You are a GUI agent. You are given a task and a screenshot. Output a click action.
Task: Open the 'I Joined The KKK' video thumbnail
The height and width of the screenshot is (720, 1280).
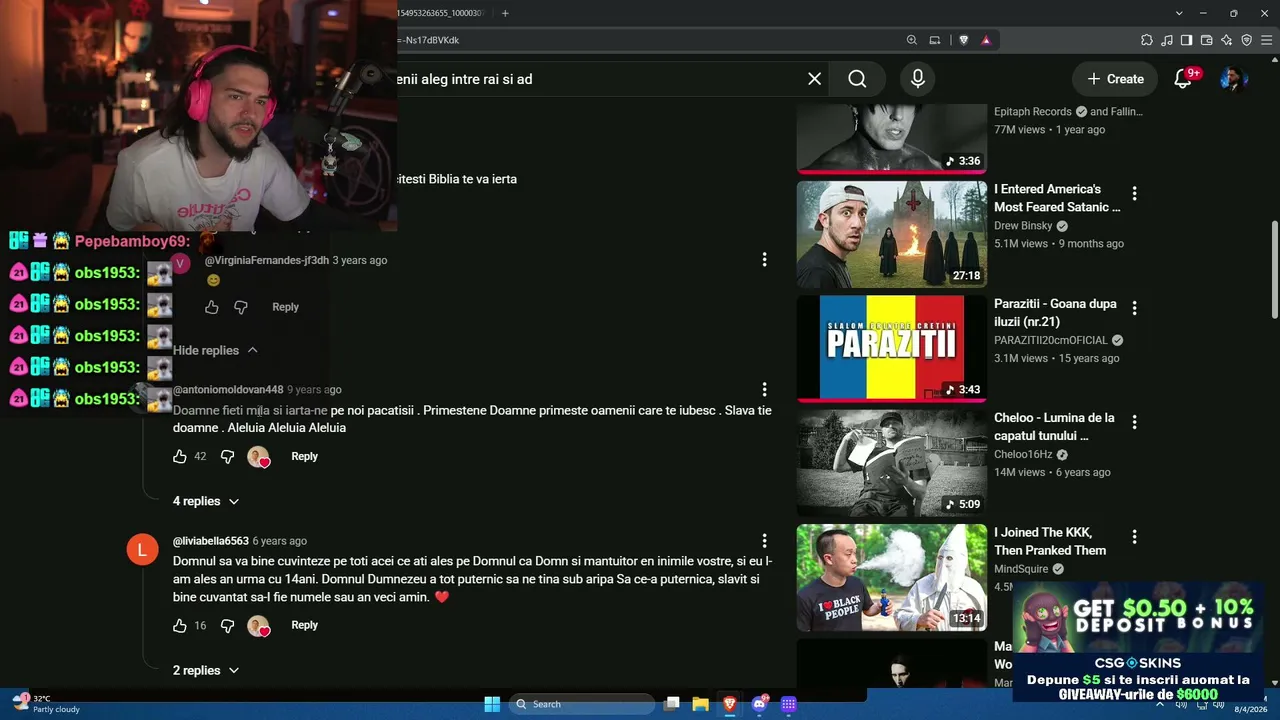(x=891, y=578)
